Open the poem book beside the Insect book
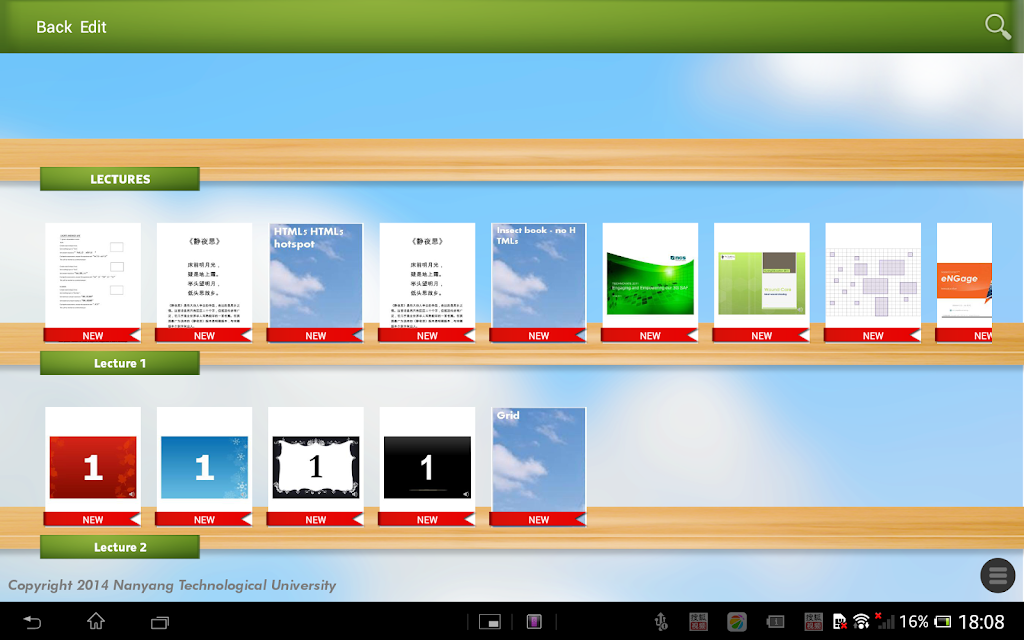This screenshot has height=640, width=1024. tap(427, 282)
